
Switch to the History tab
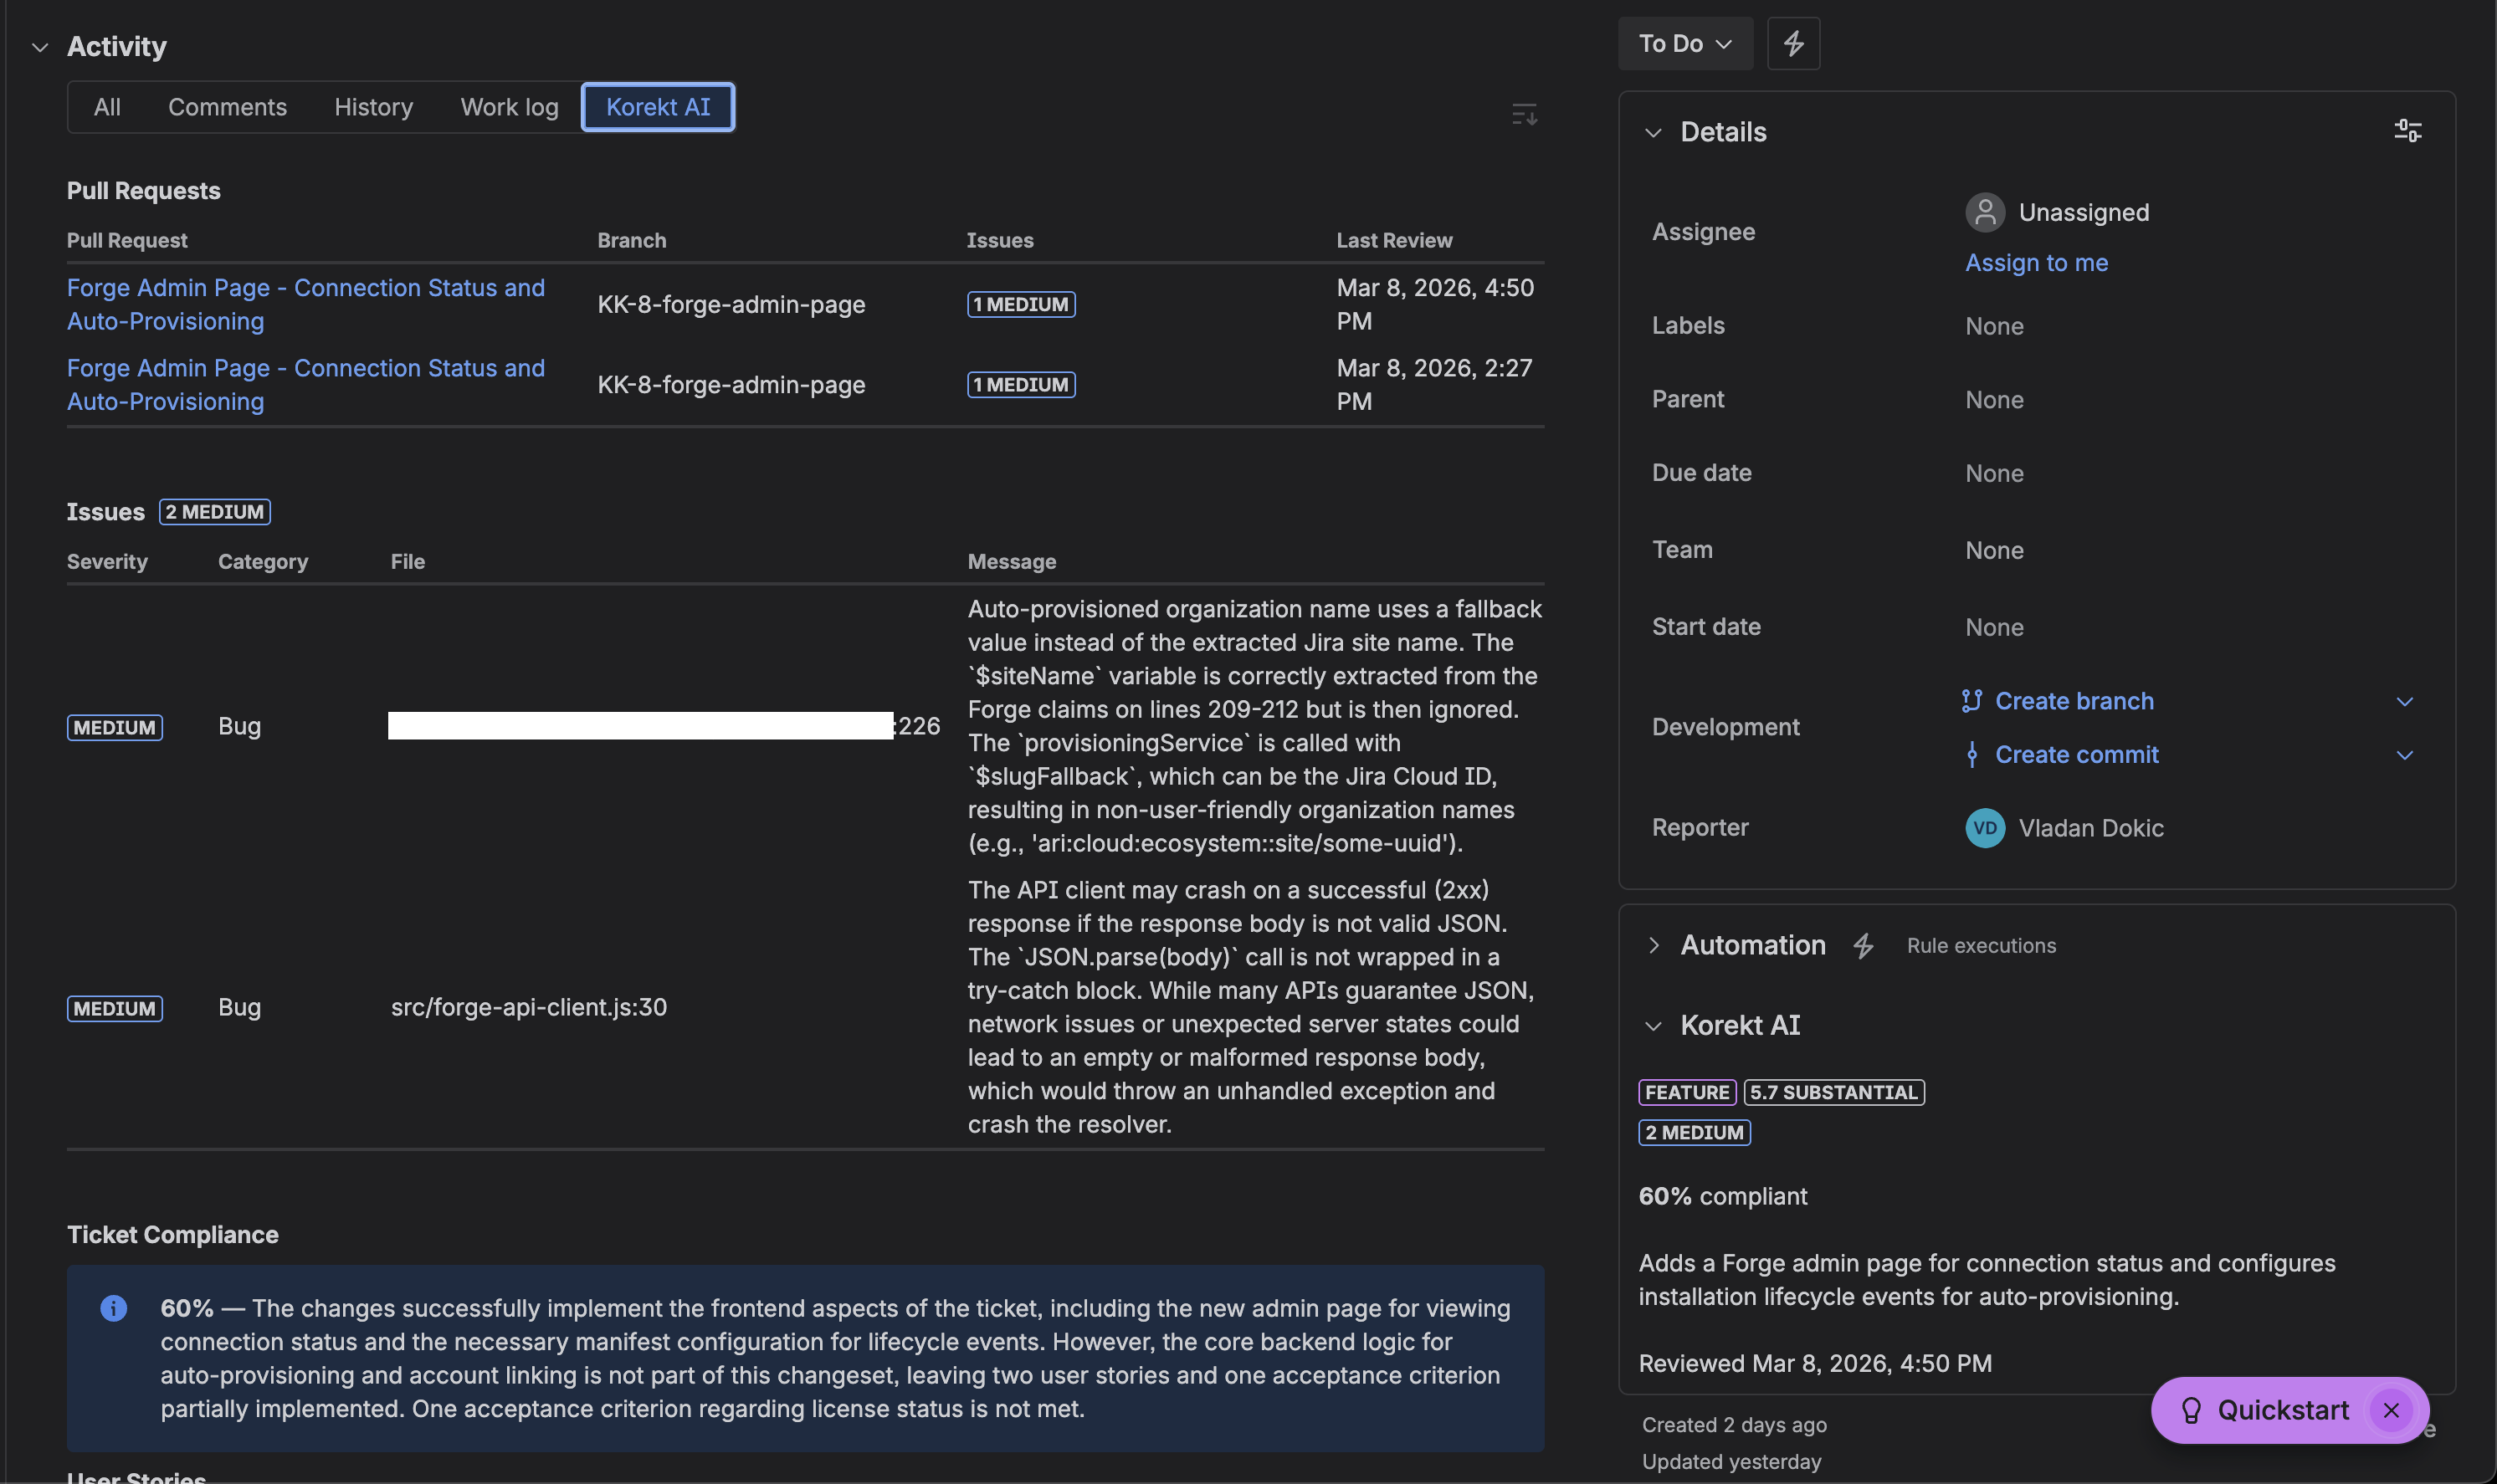click(373, 106)
